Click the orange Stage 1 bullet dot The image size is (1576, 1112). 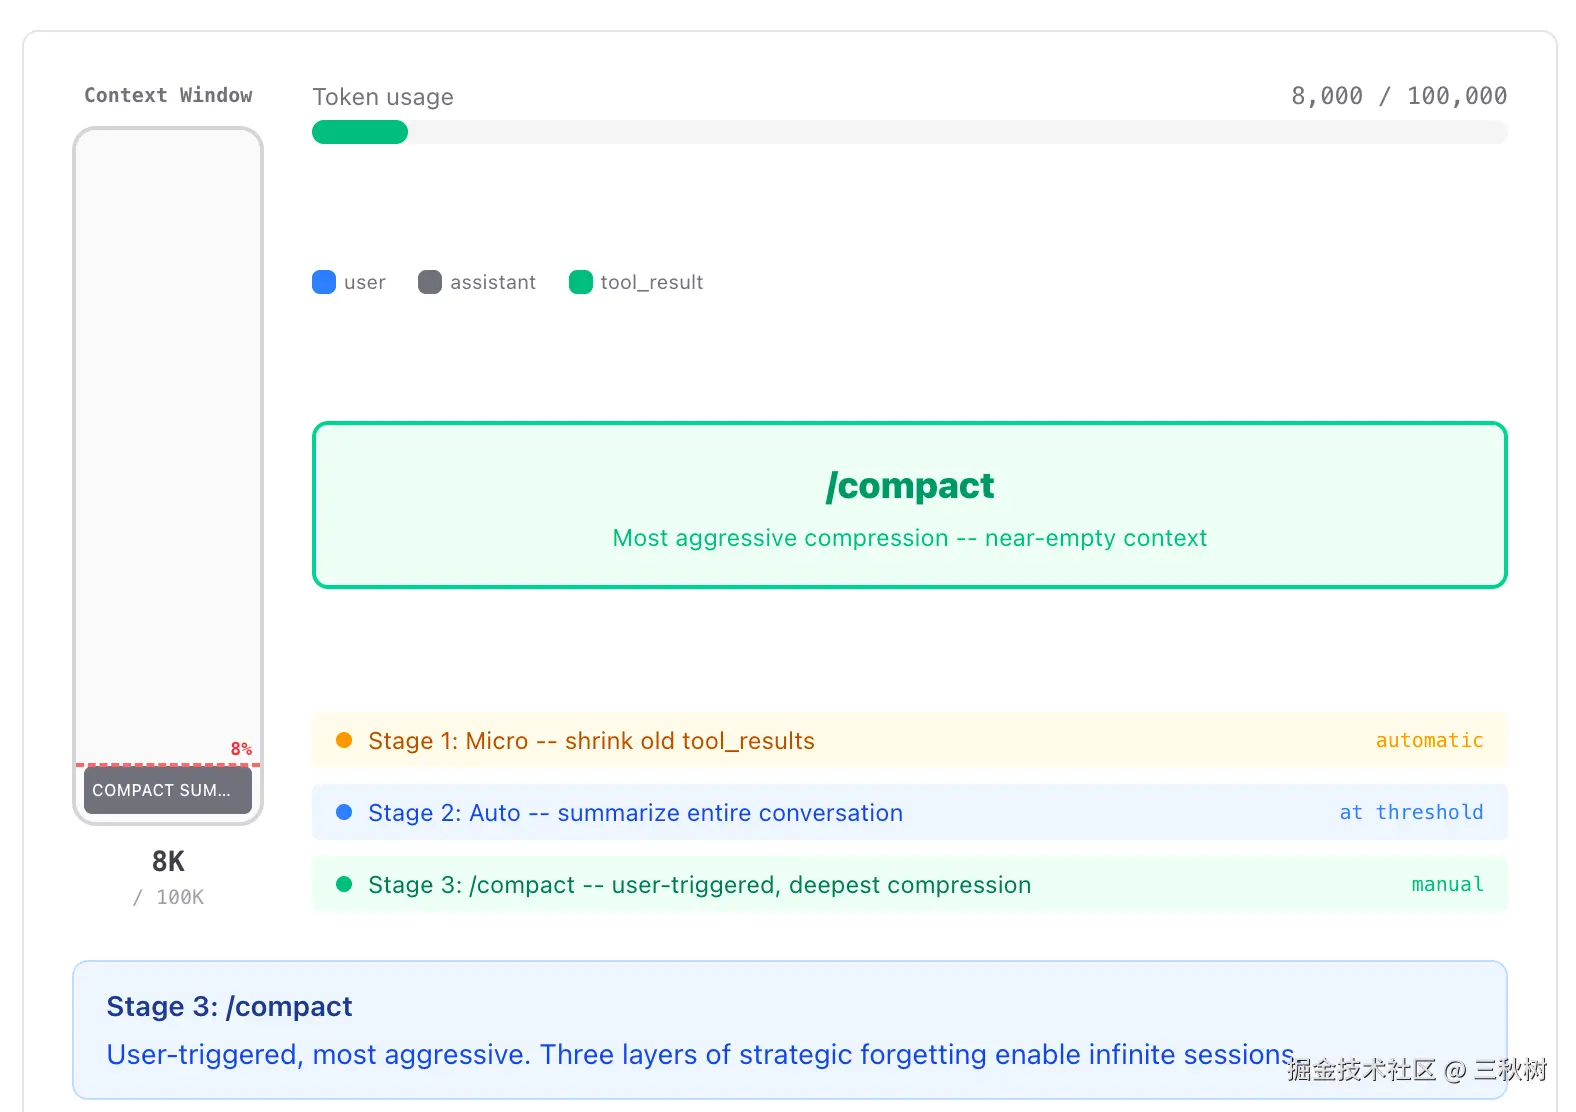[344, 740]
